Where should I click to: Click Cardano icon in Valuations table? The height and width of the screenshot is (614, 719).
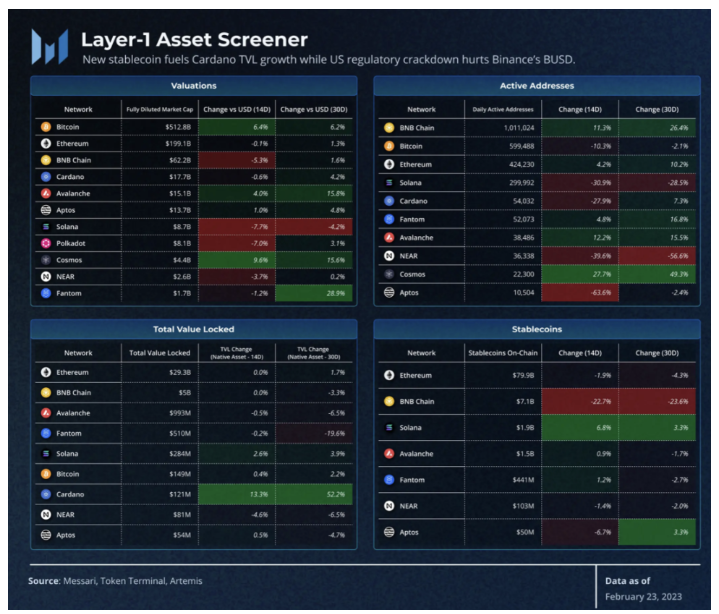coord(46,177)
